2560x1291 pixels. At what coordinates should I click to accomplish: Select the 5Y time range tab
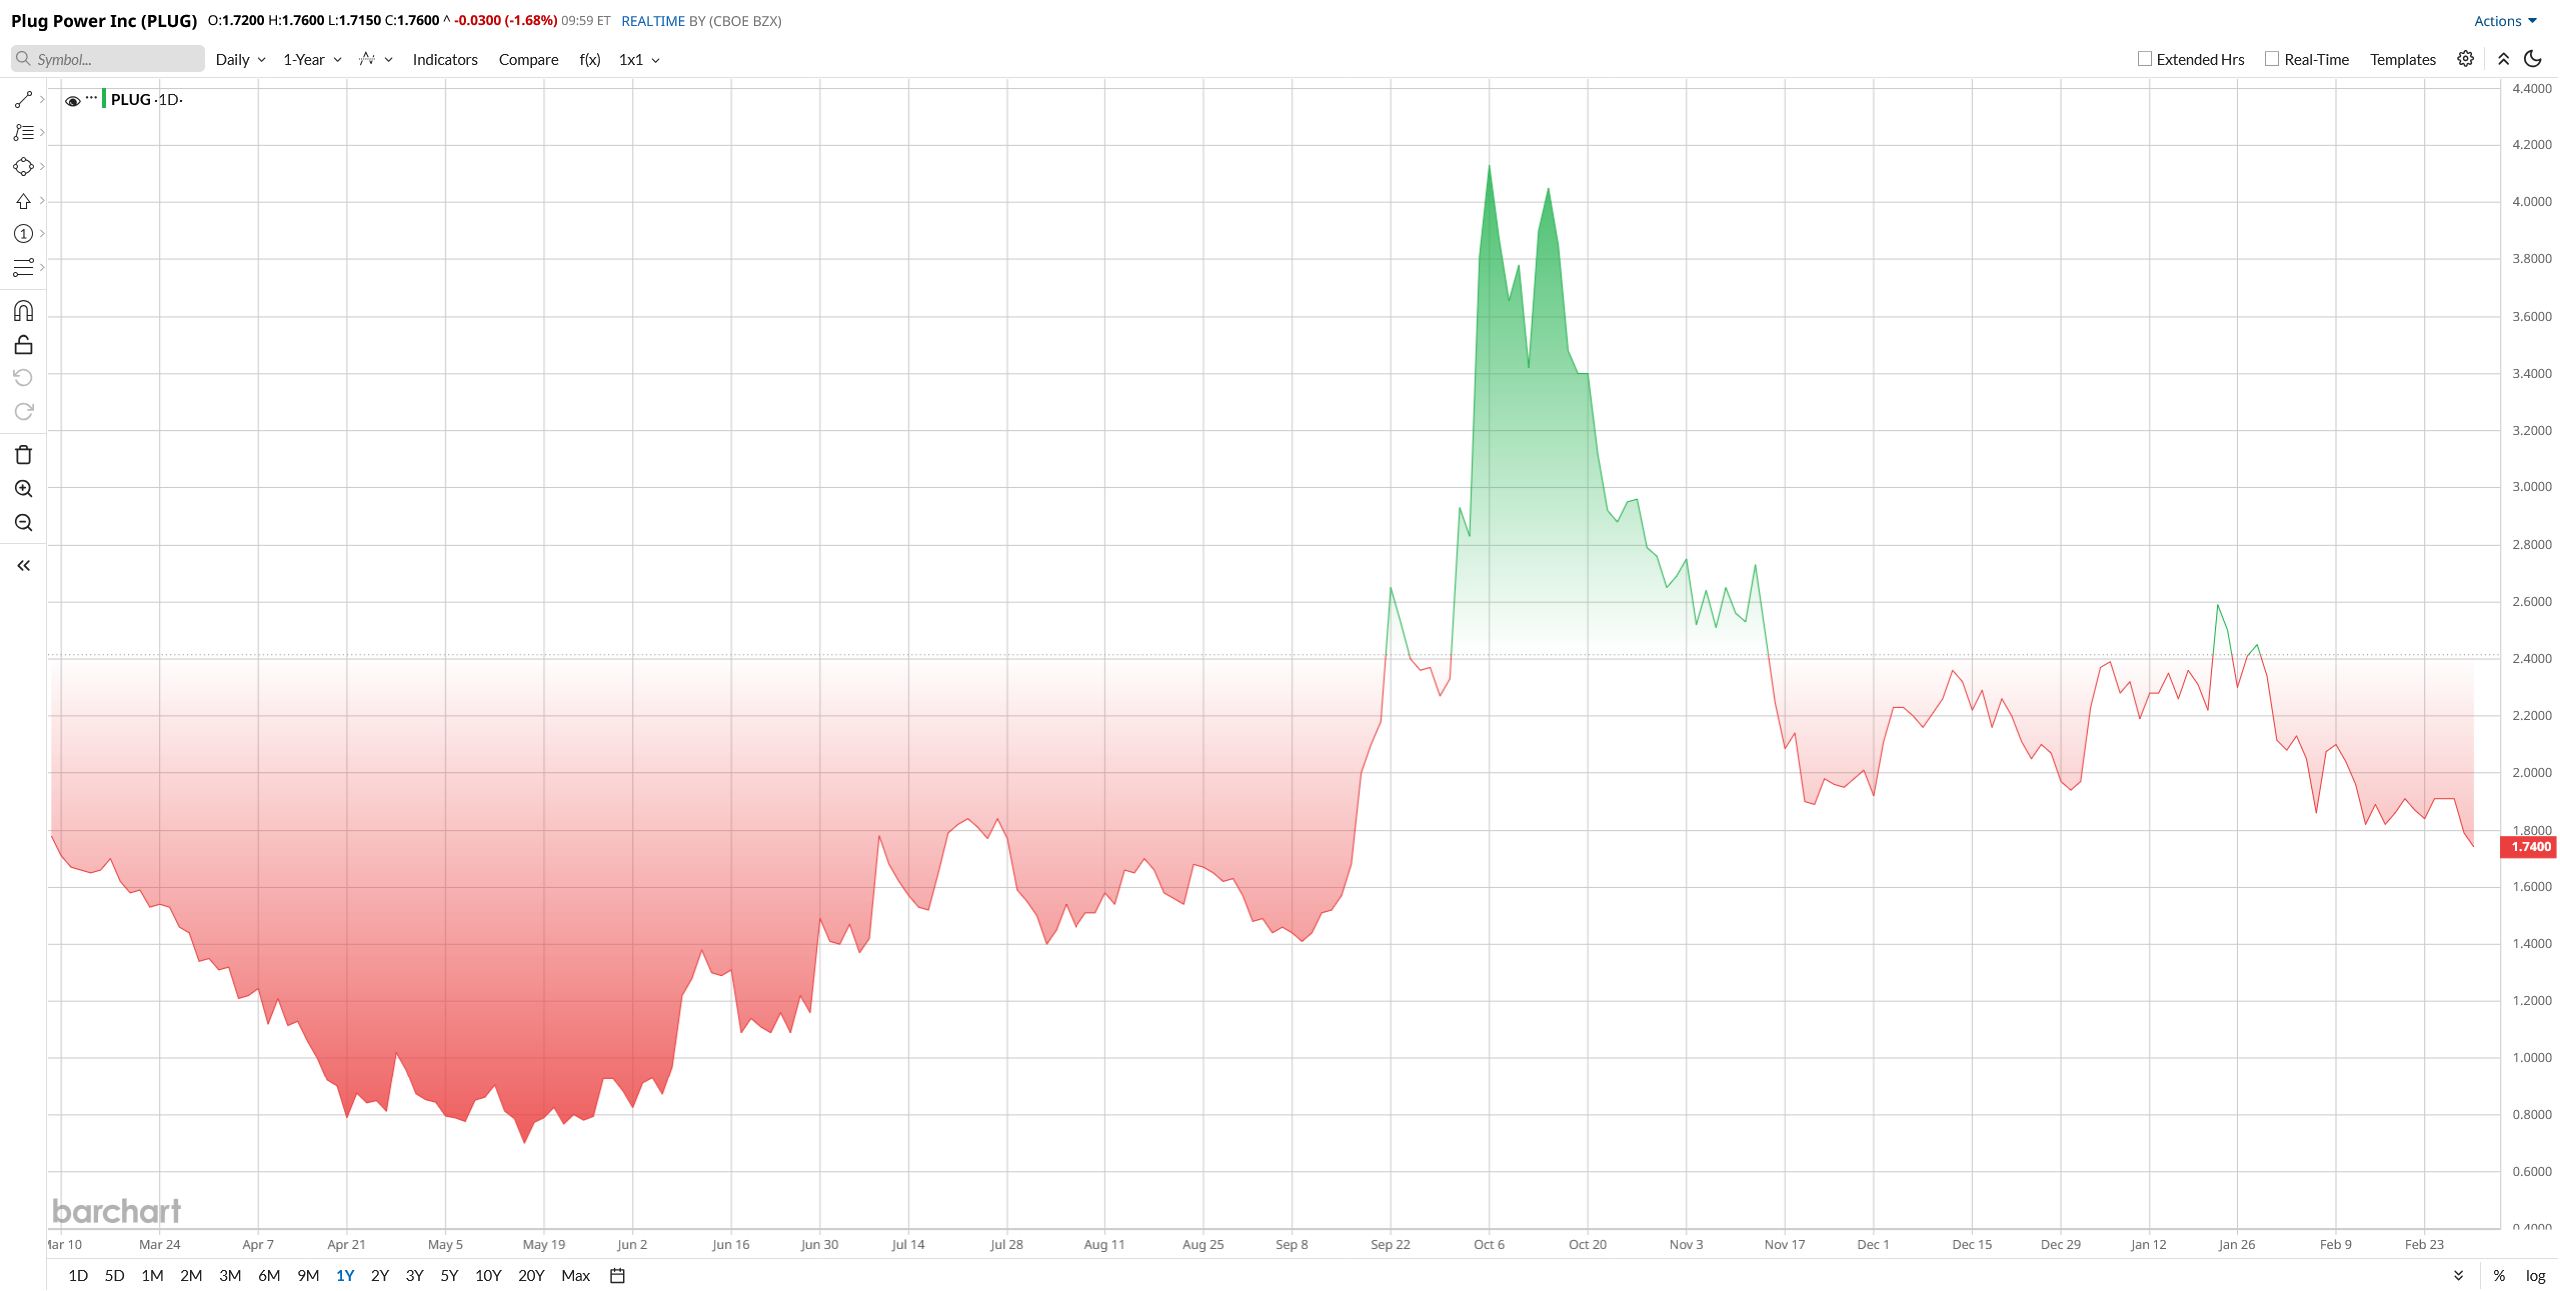coord(449,1275)
